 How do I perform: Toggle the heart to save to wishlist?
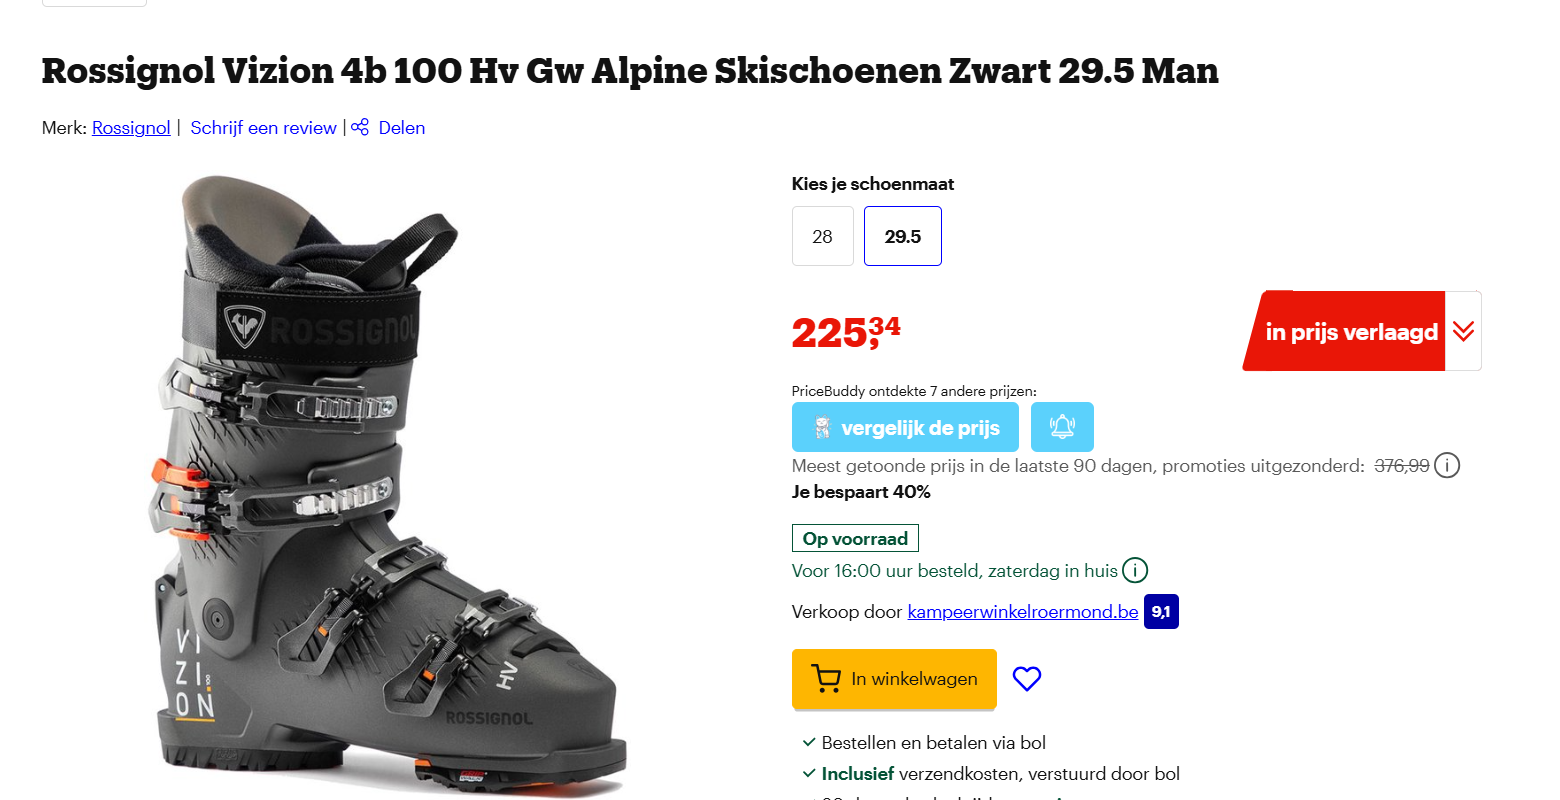tap(1026, 678)
